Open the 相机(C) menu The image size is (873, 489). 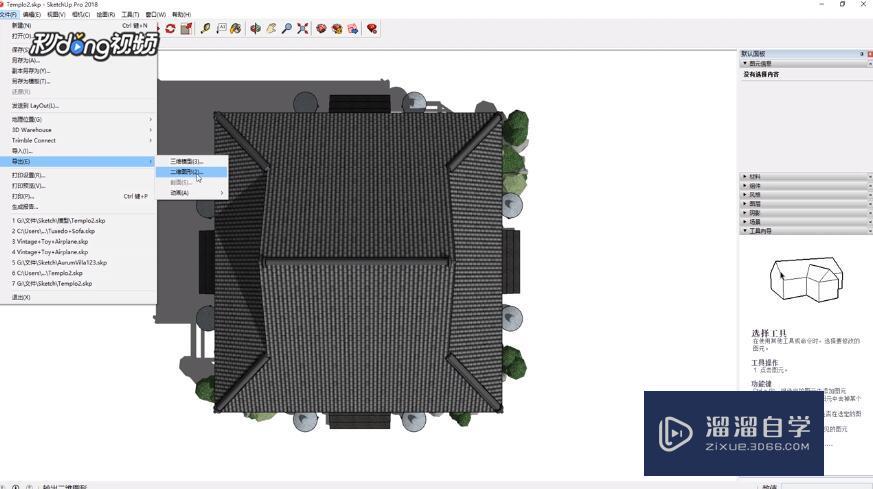(x=81, y=14)
